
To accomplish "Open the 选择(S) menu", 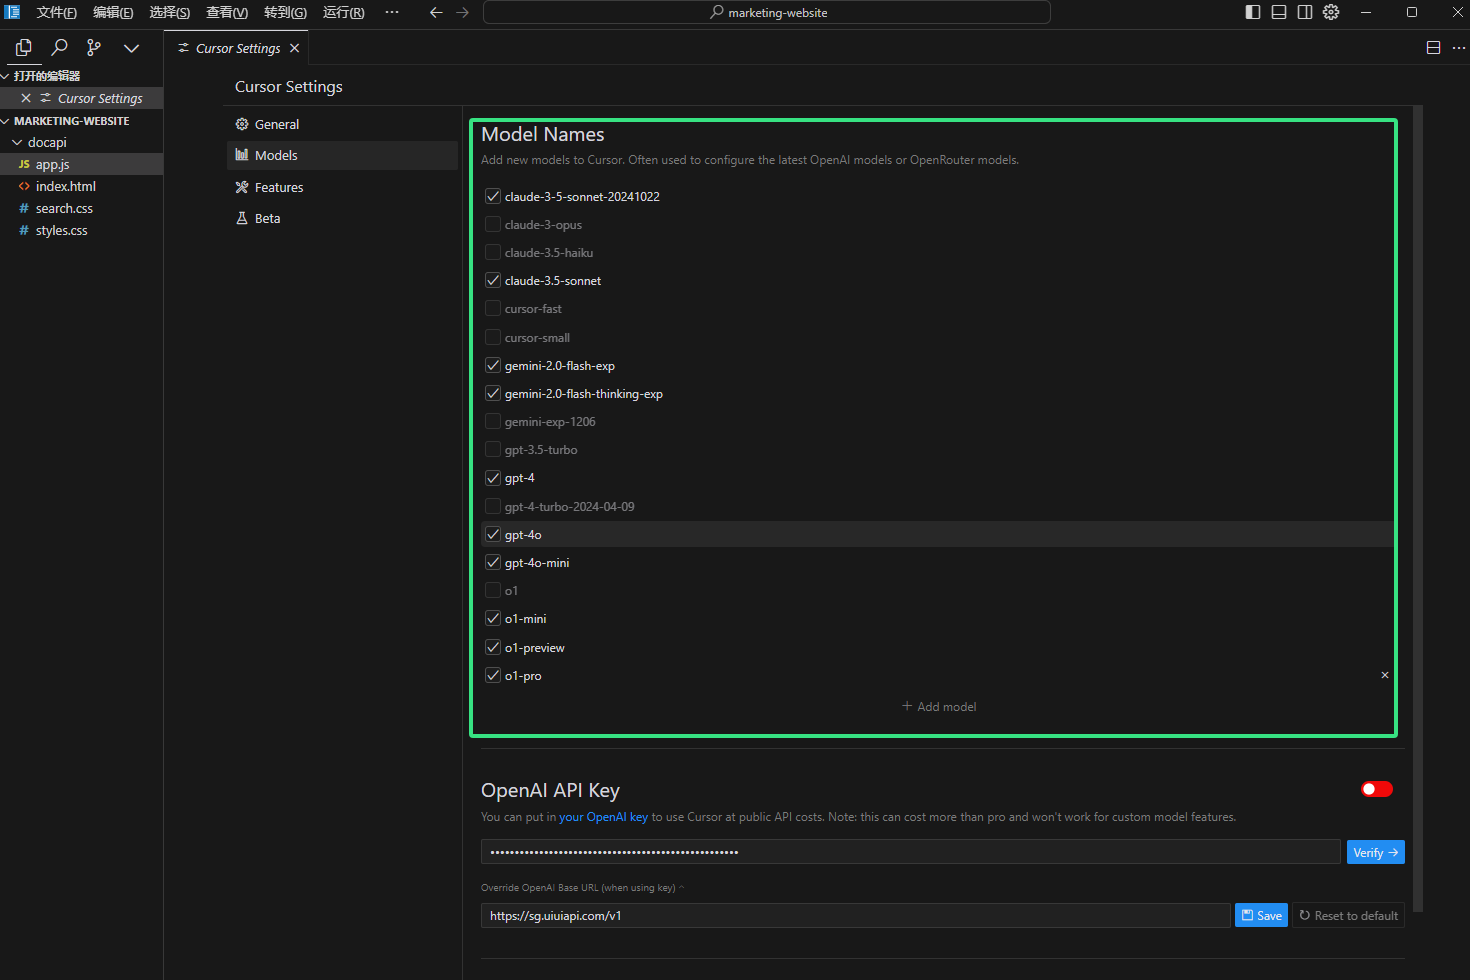I will [170, 12].
